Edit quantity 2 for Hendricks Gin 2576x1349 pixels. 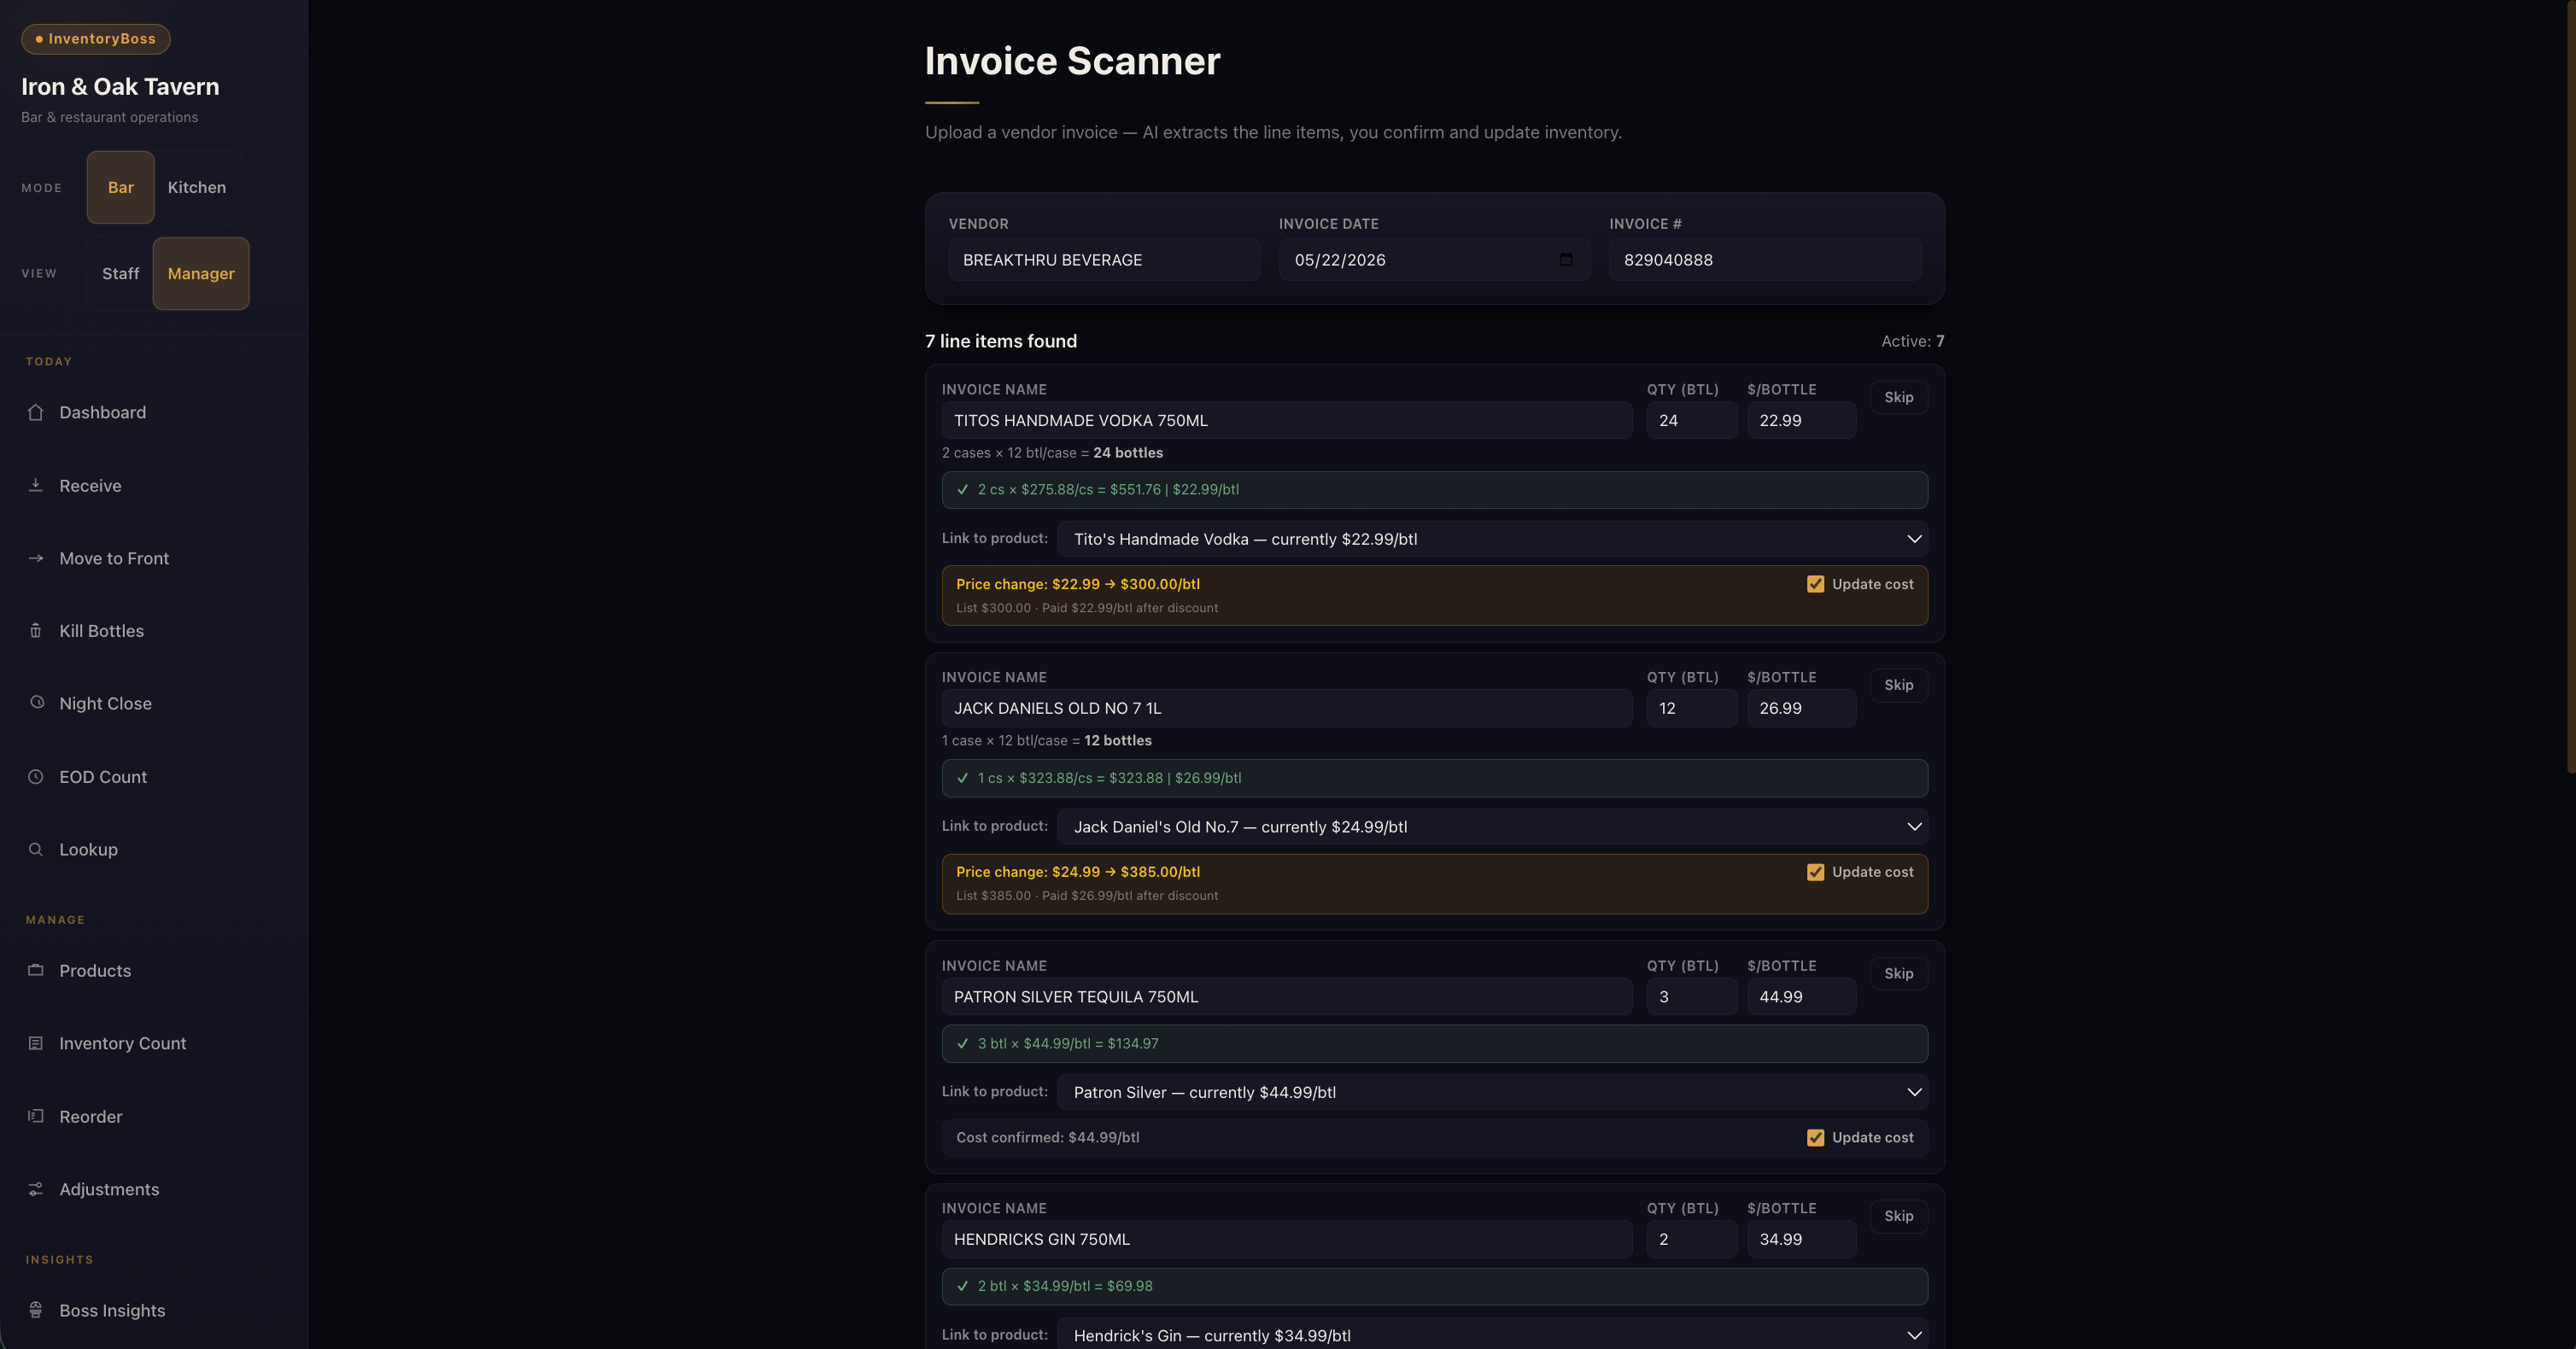click(1692, 1239)
